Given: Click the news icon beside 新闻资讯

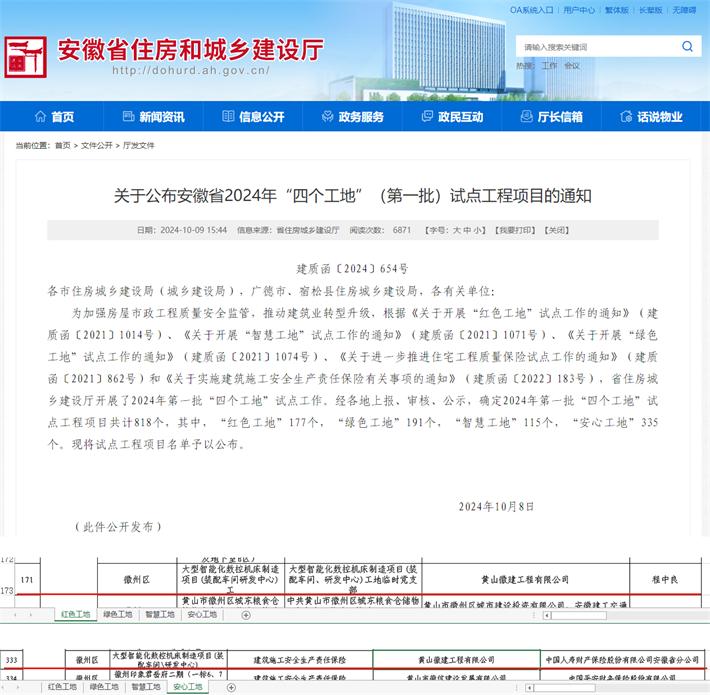Looking at the screenshot, I should (x=128, y=117).
